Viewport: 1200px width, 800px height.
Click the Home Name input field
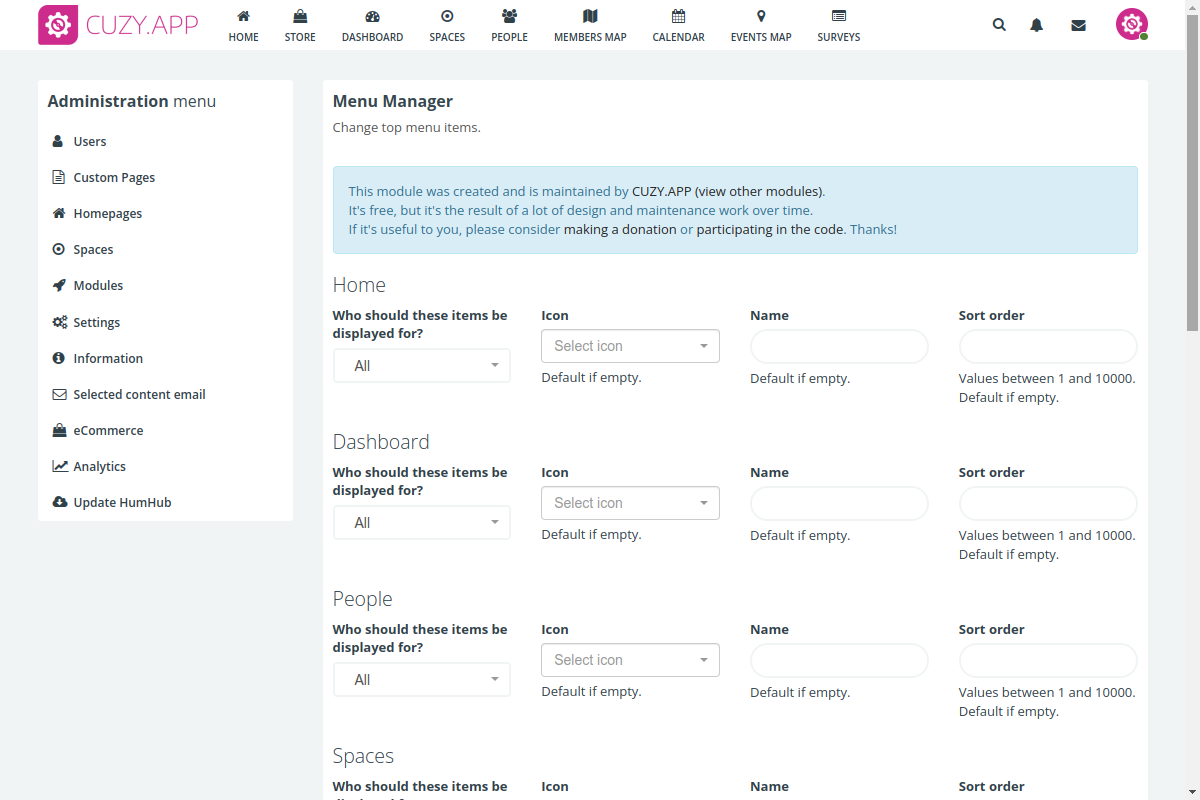(839, 346)
